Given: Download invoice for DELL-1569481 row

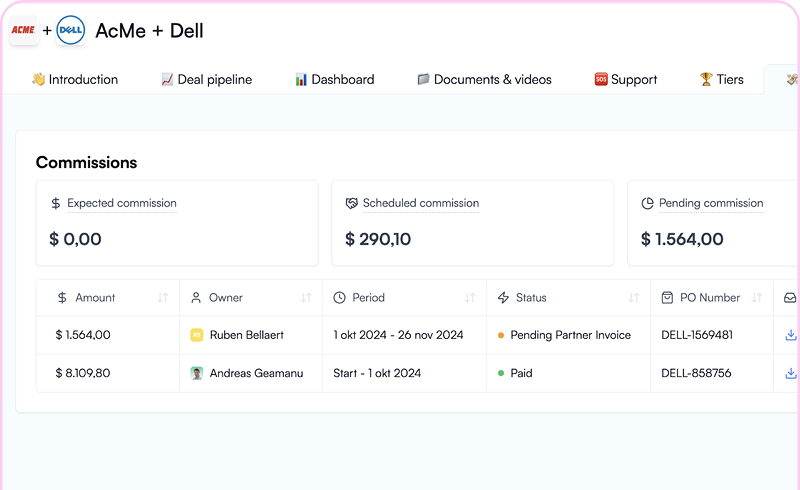Looking at the screenshot, I should (791, 335).
